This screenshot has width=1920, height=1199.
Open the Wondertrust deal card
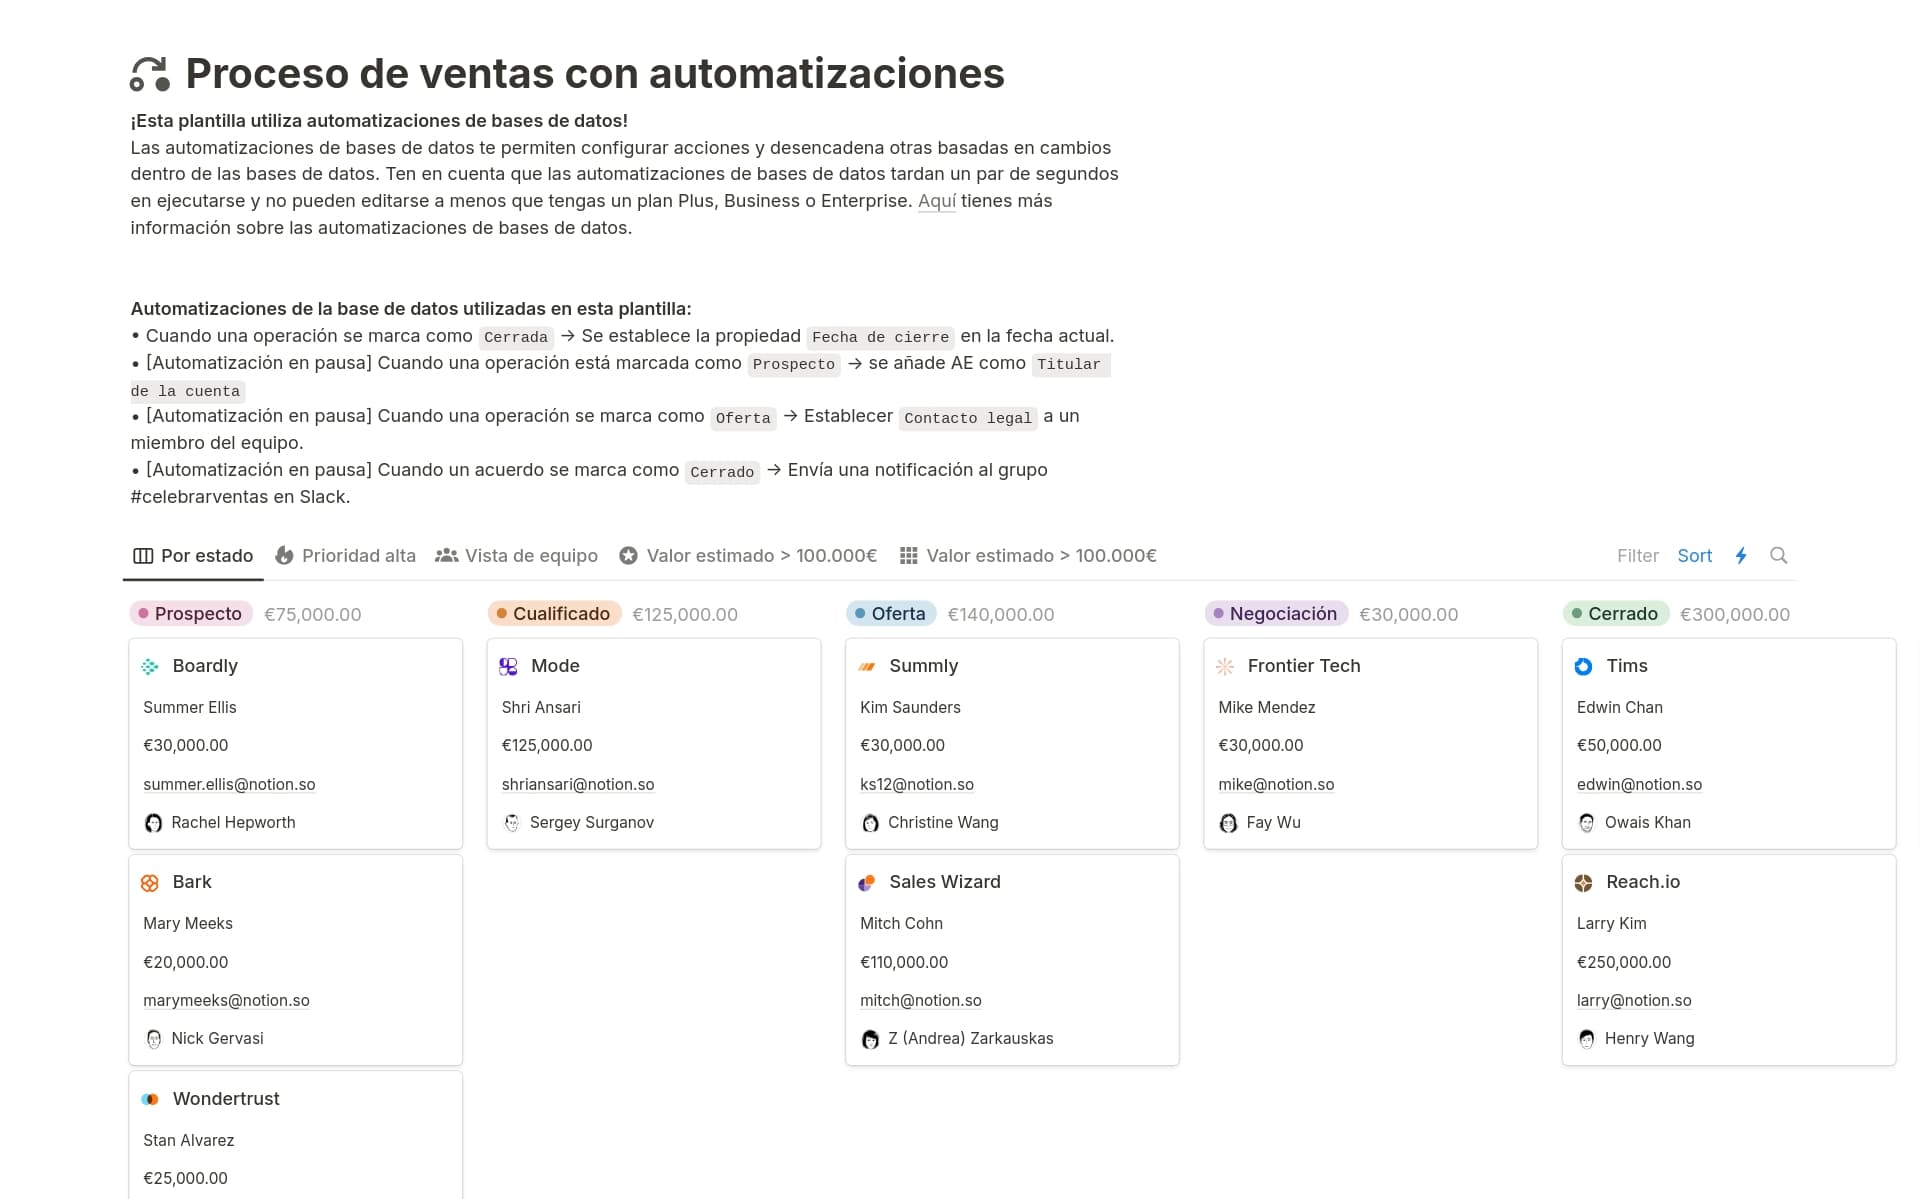[226, 1099]
